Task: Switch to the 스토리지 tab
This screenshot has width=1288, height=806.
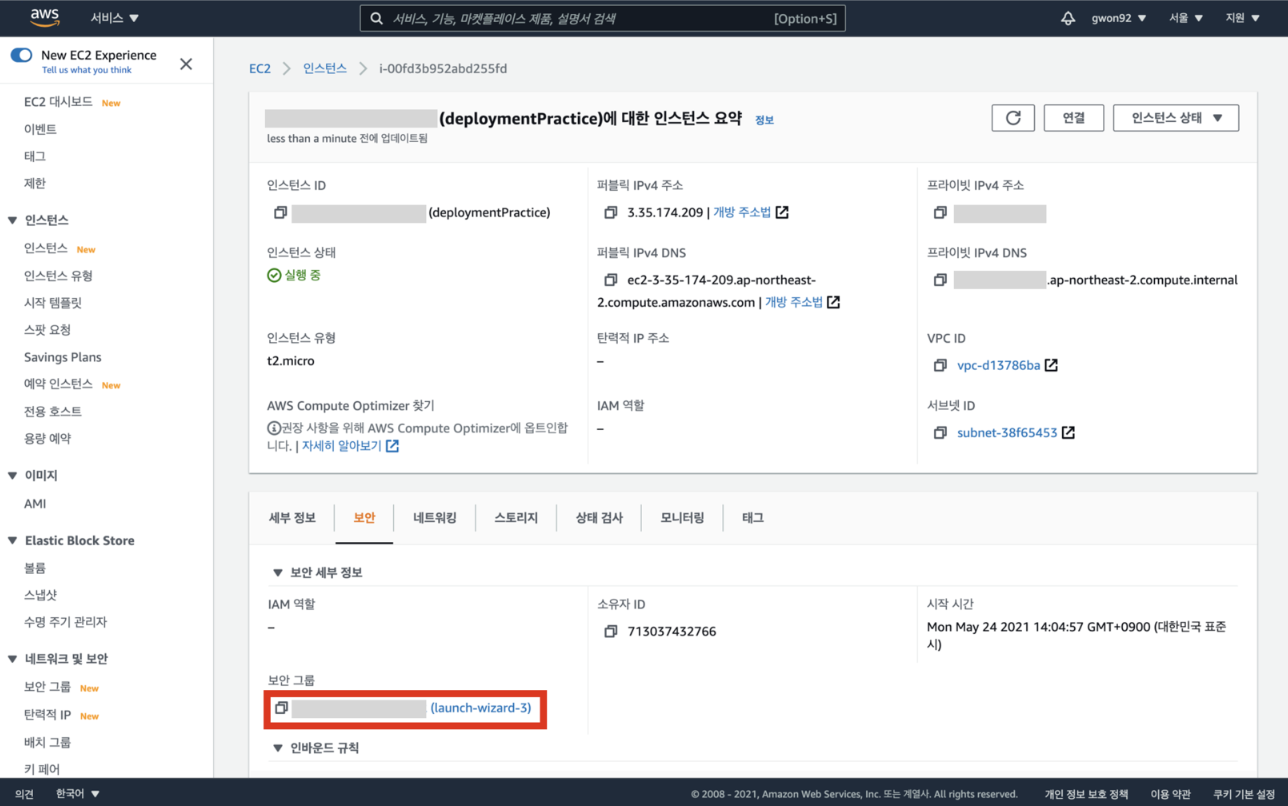Action: tap(516, 518)
